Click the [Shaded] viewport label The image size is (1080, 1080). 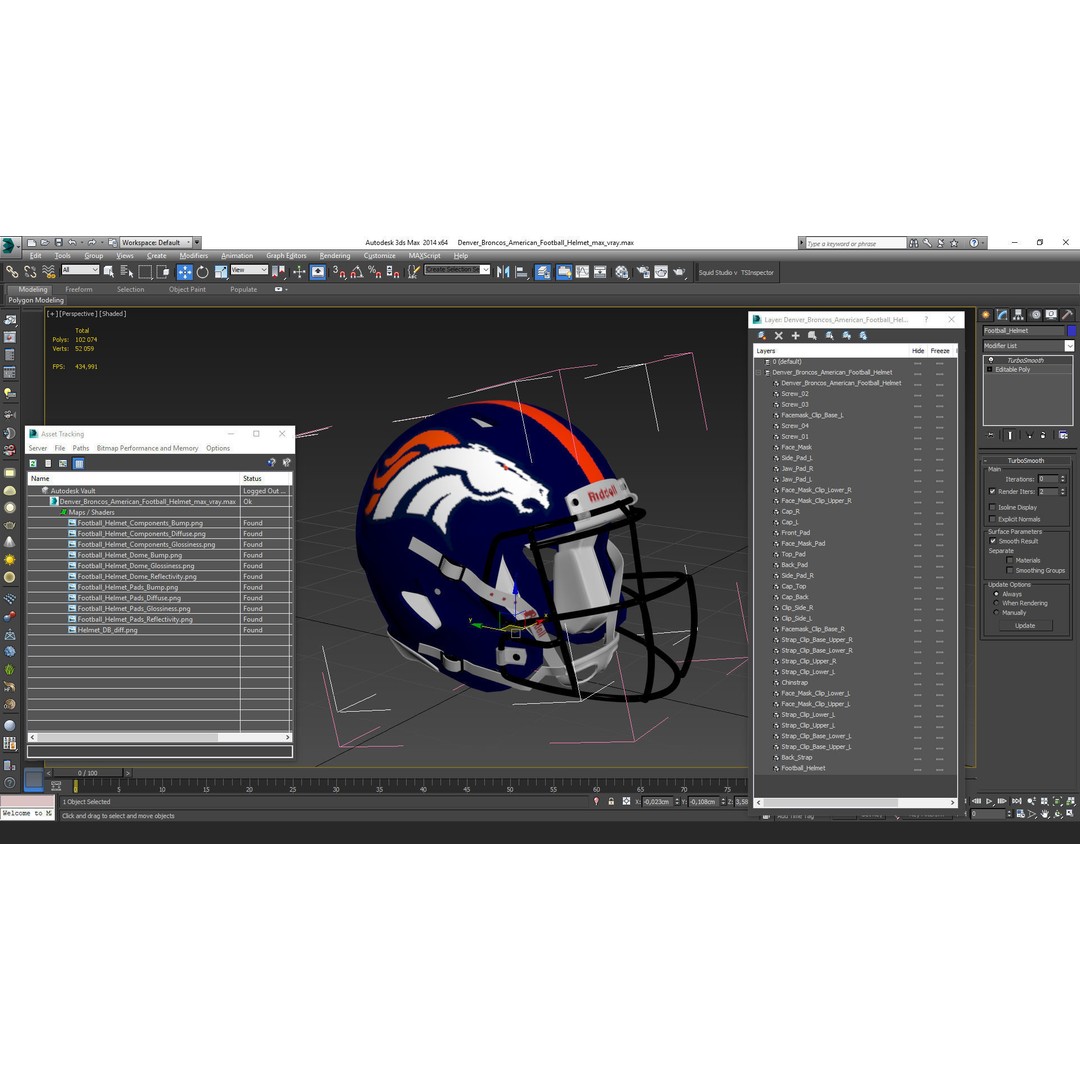point(114,314)
